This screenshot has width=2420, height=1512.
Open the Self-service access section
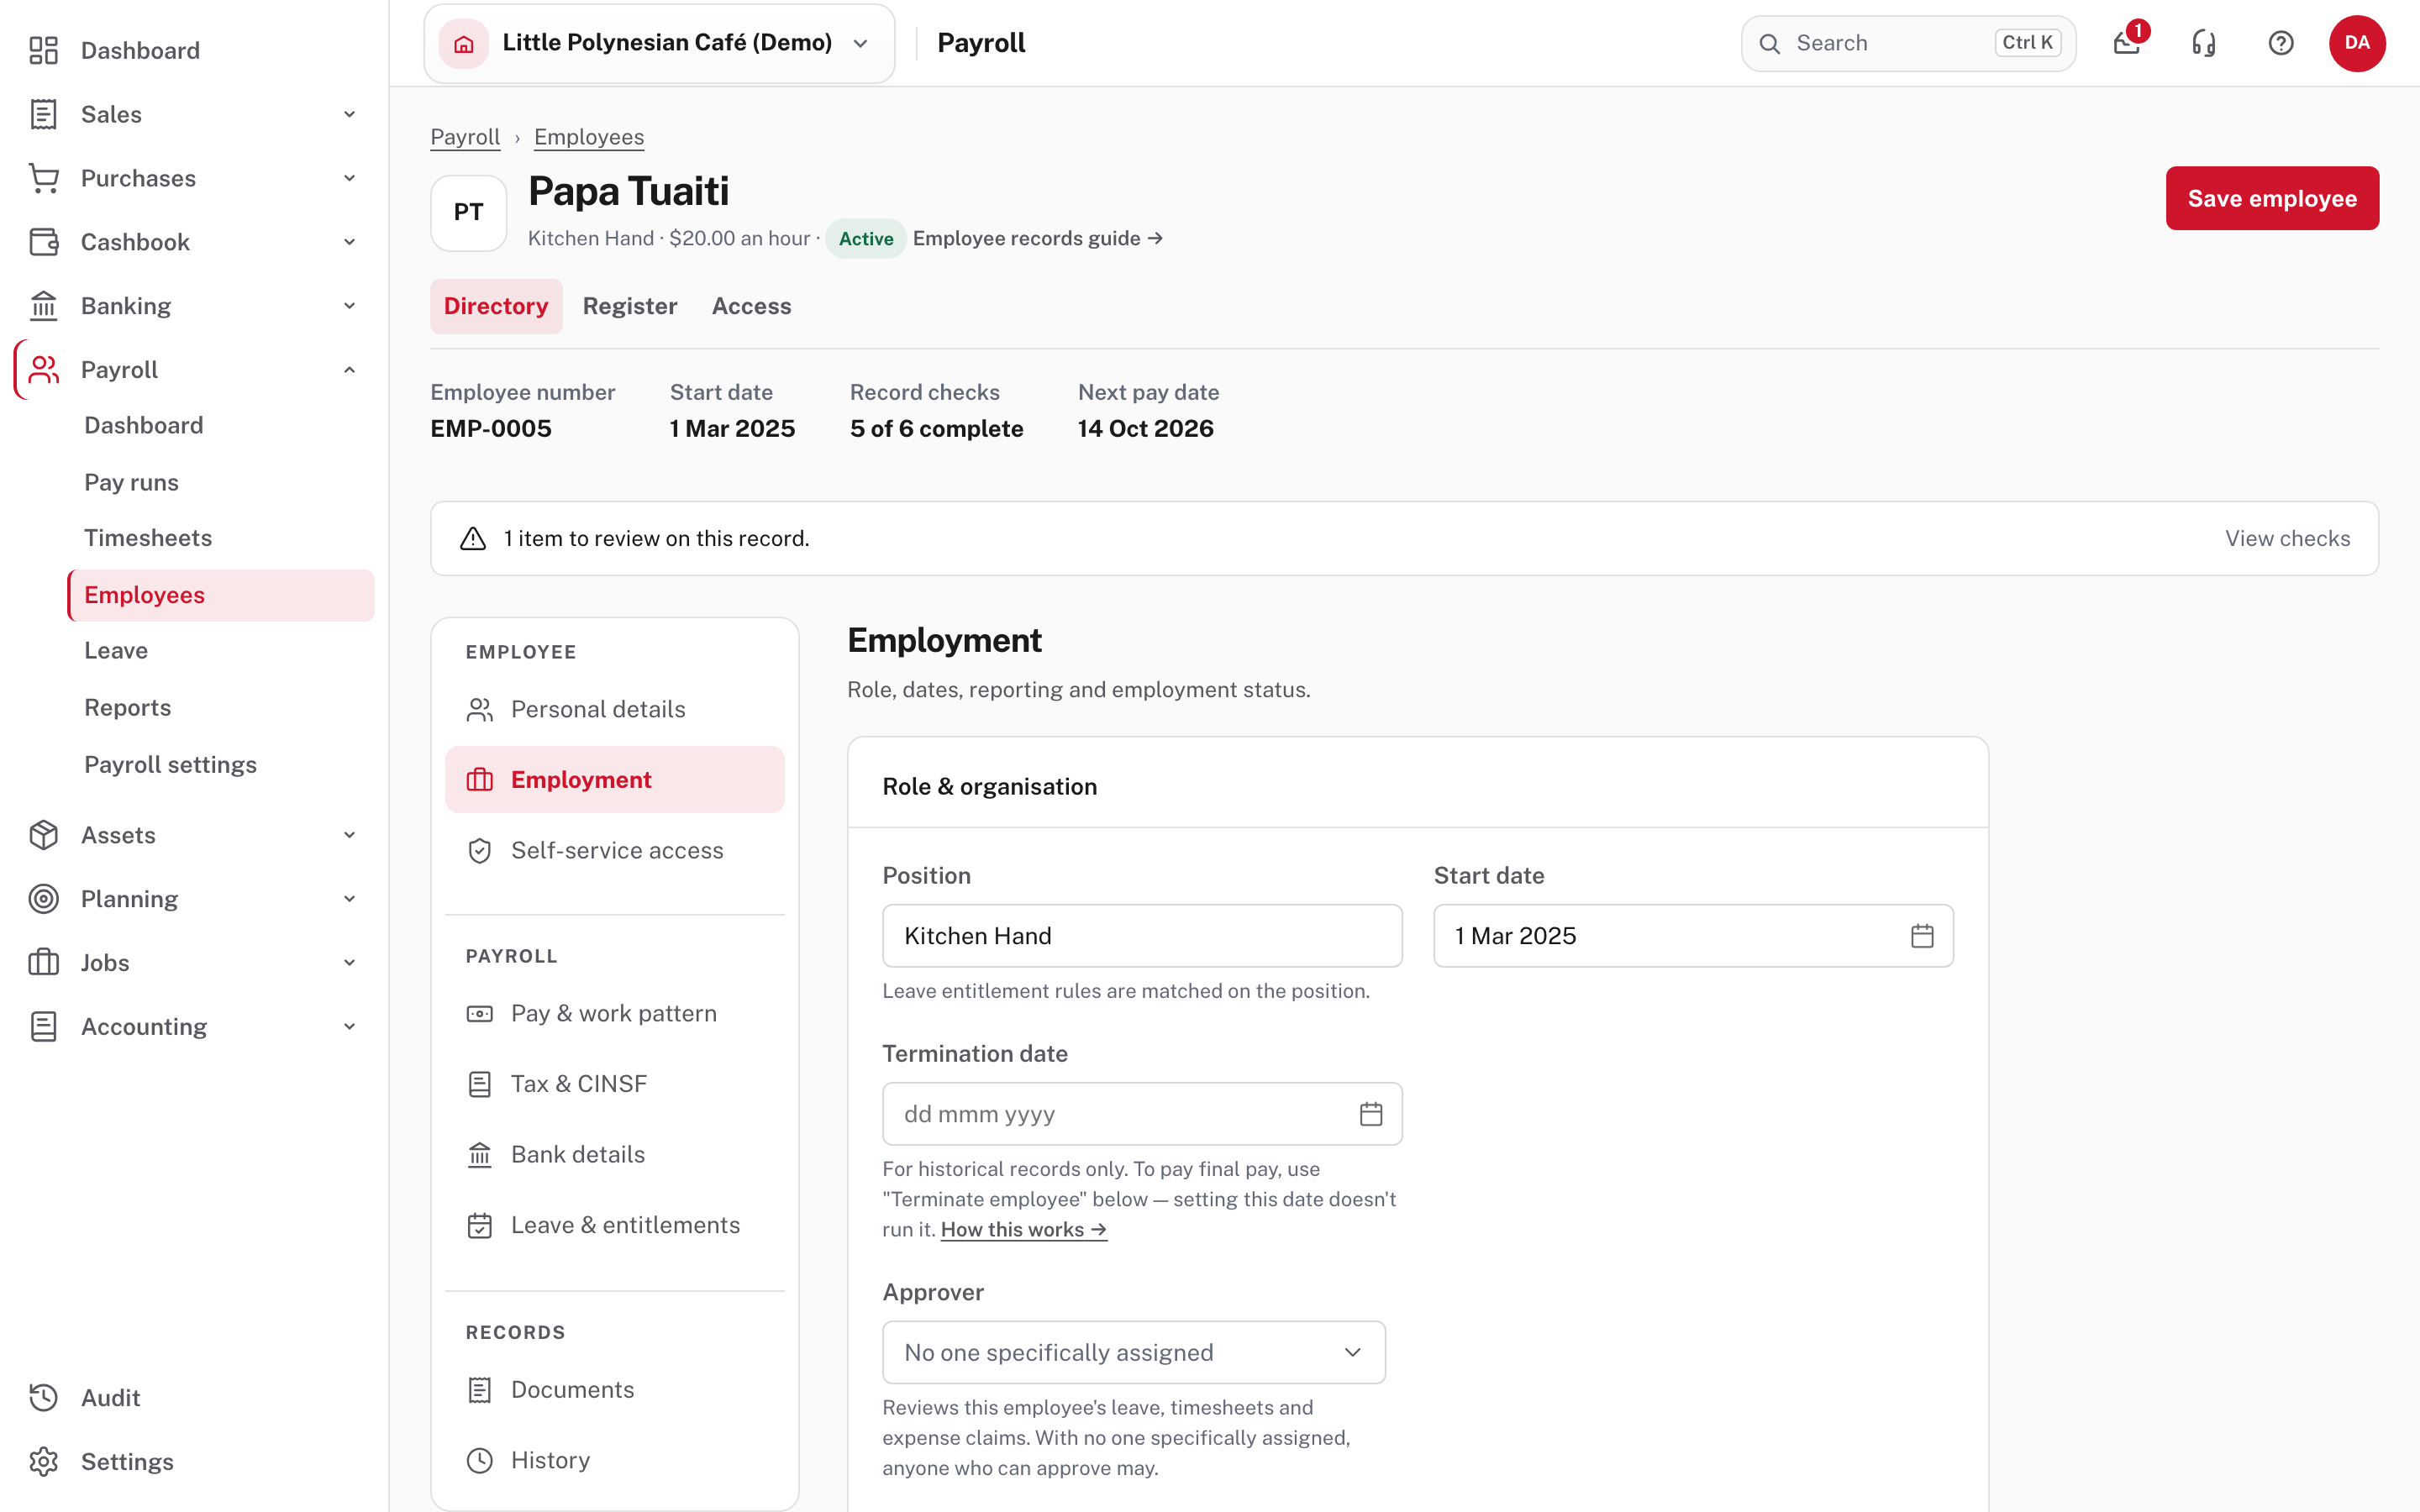tap(615, 850)
